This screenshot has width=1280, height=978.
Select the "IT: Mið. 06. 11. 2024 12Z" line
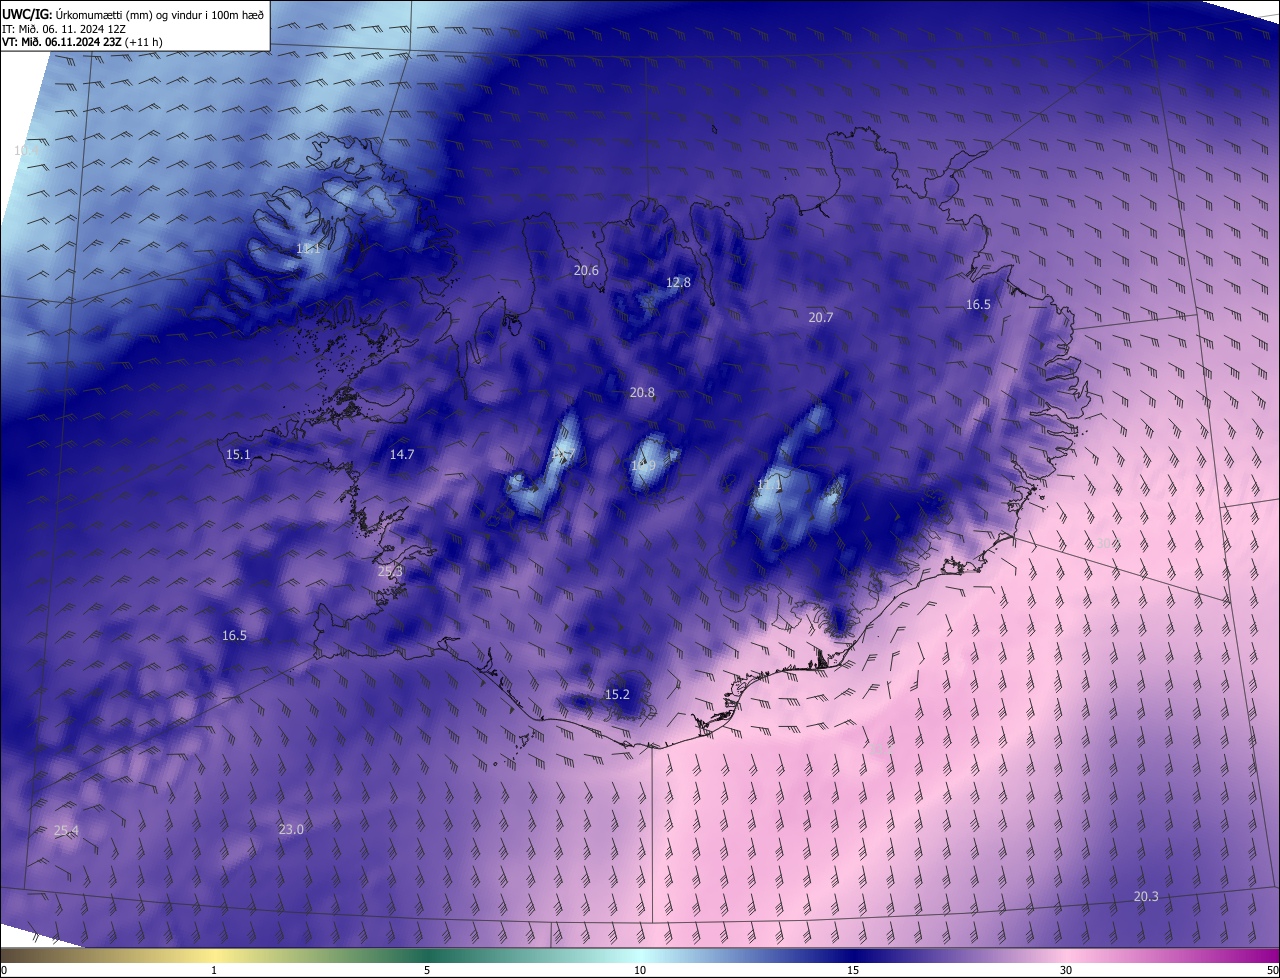(x=64, y=28)
